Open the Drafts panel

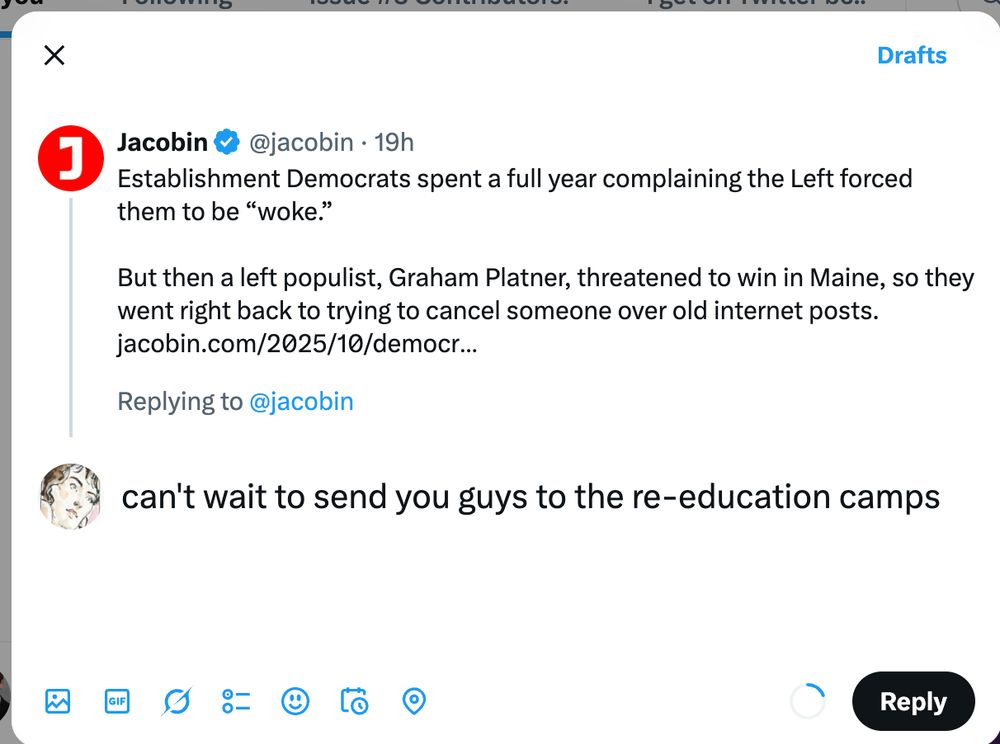pyautogui.click(x=911, y=55)
